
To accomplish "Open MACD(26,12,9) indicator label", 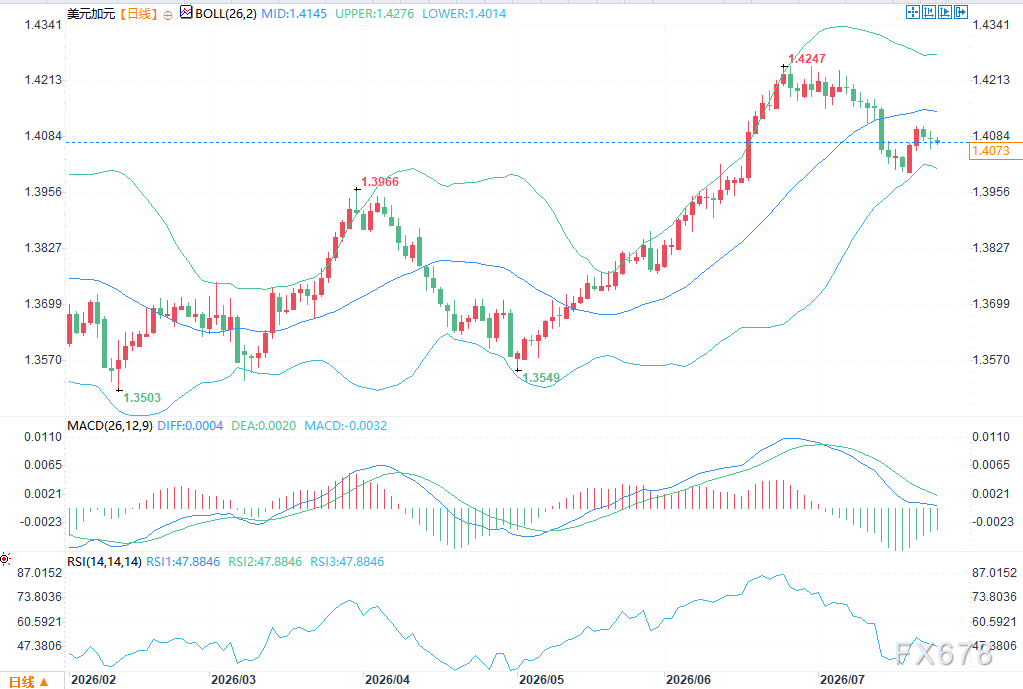I will click(x=110, y=425).
